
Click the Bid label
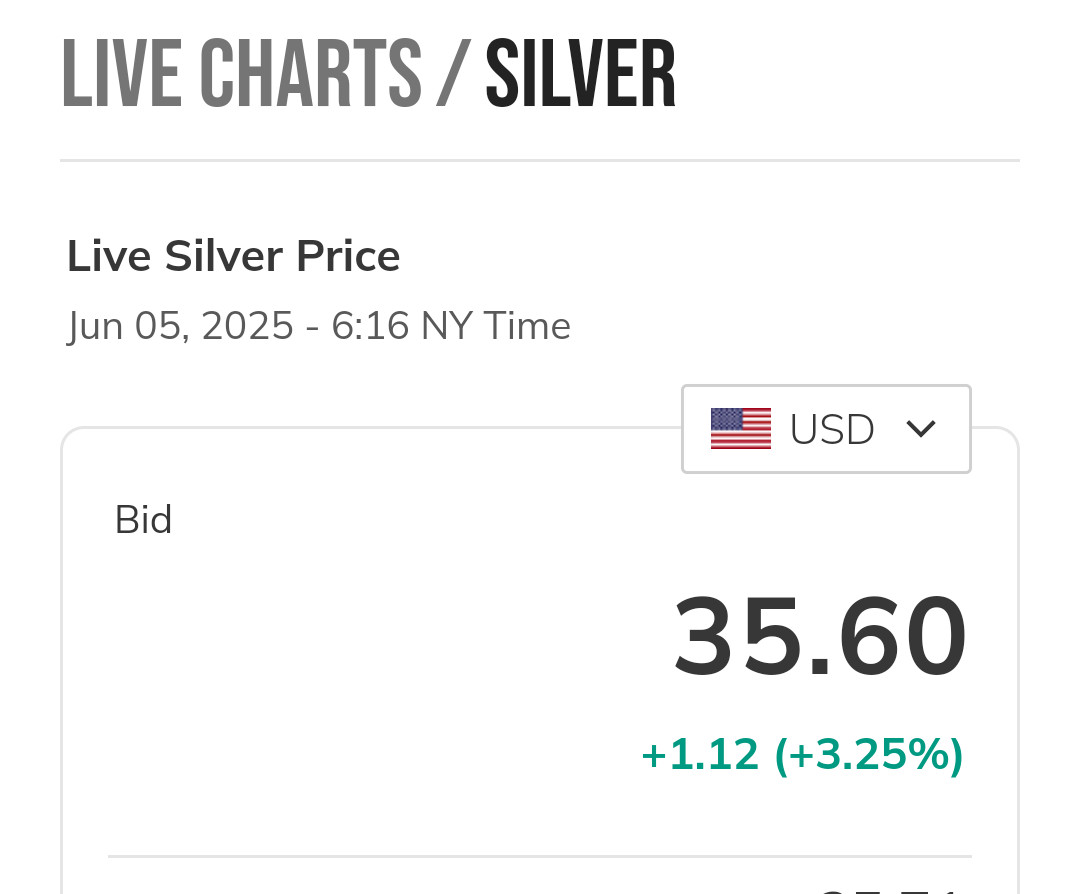tap(143, 520)
